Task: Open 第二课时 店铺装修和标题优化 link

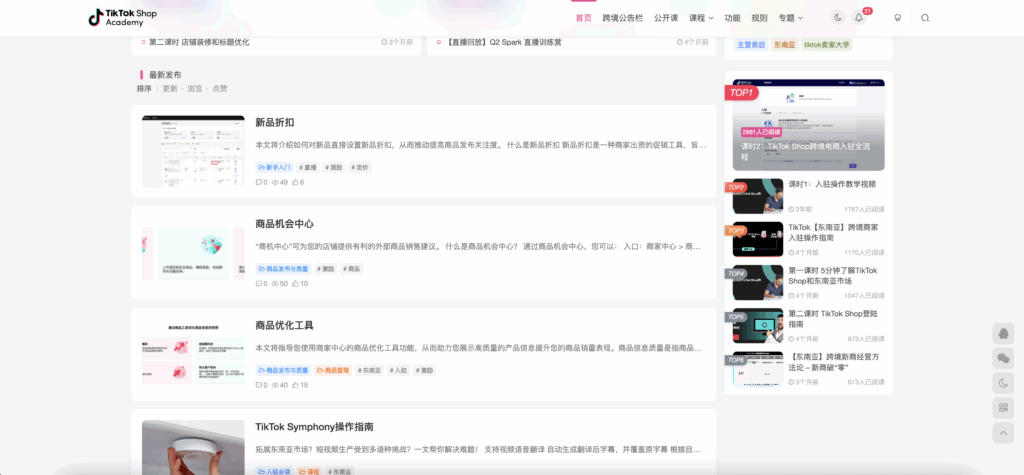Action: coord(199,42)
